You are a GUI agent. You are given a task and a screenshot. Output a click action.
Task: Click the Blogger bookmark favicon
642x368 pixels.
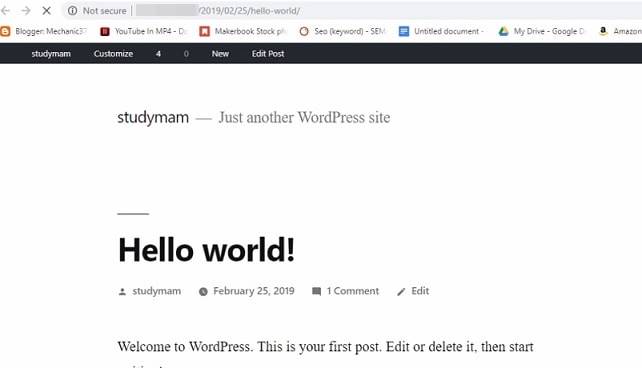coord(5,31)
